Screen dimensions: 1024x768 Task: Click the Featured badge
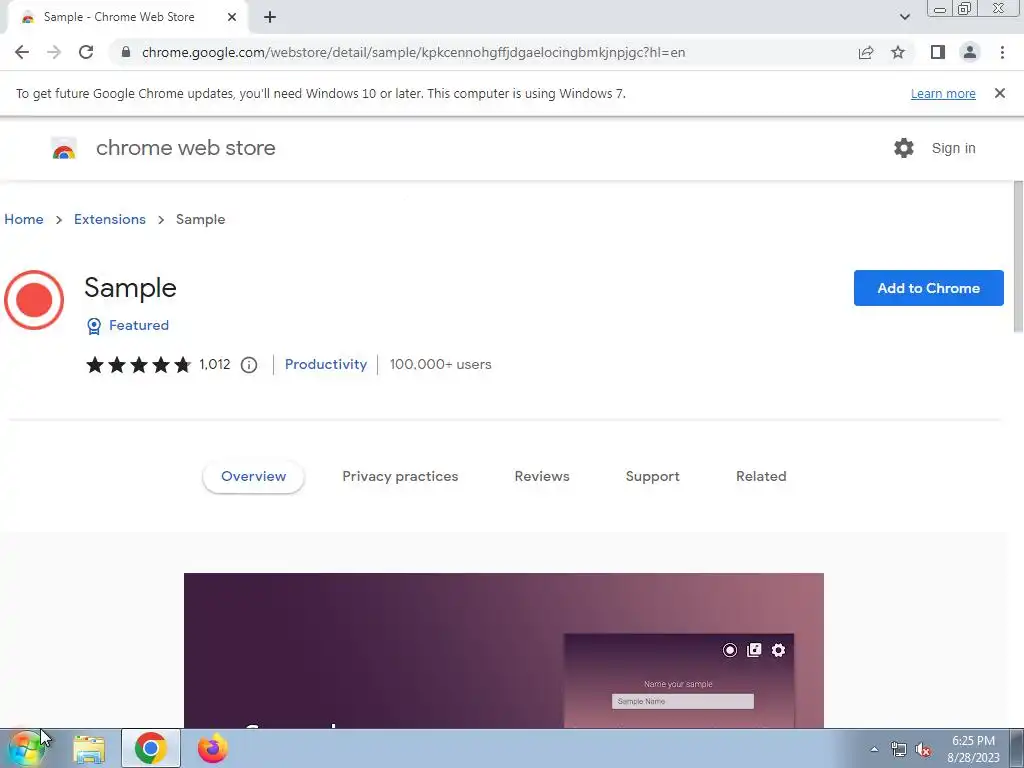[x=128, y=325]
